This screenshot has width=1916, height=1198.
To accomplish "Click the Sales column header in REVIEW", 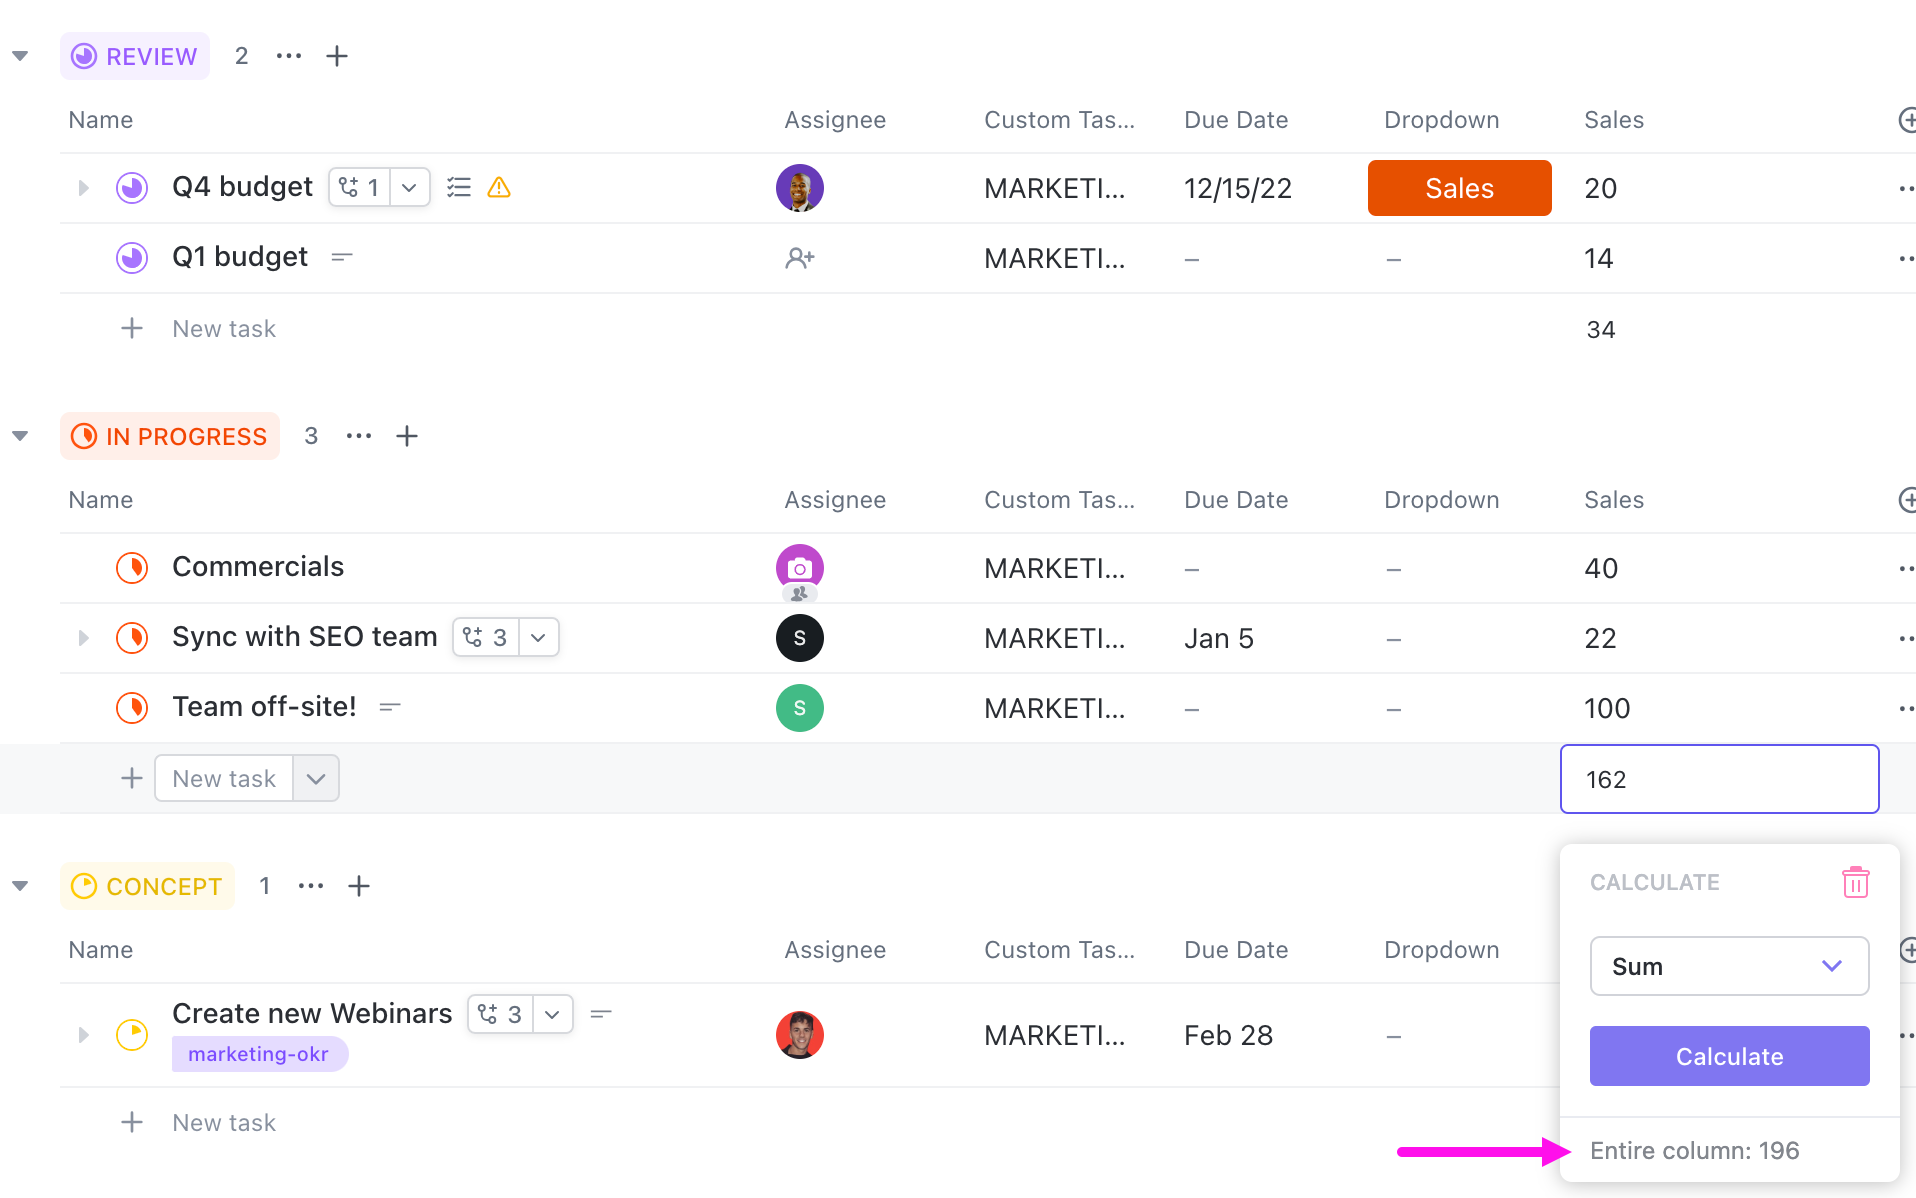I will (1613, 120).
